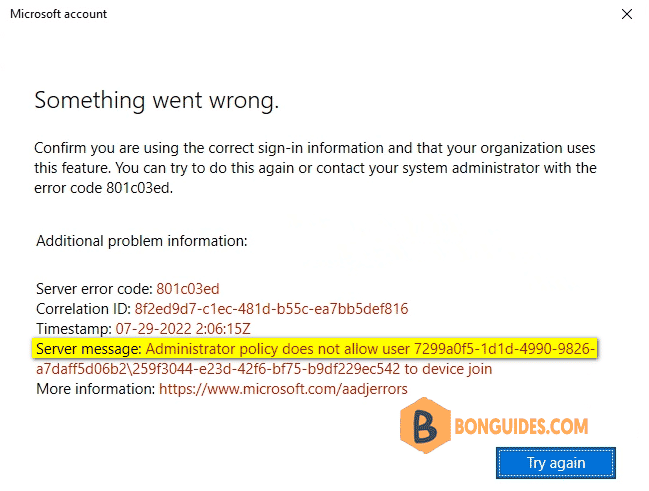Click the BONGUIDES.COM watermark text
The width and height of the screenshot is (649, 491).
(x=521, y=426)
